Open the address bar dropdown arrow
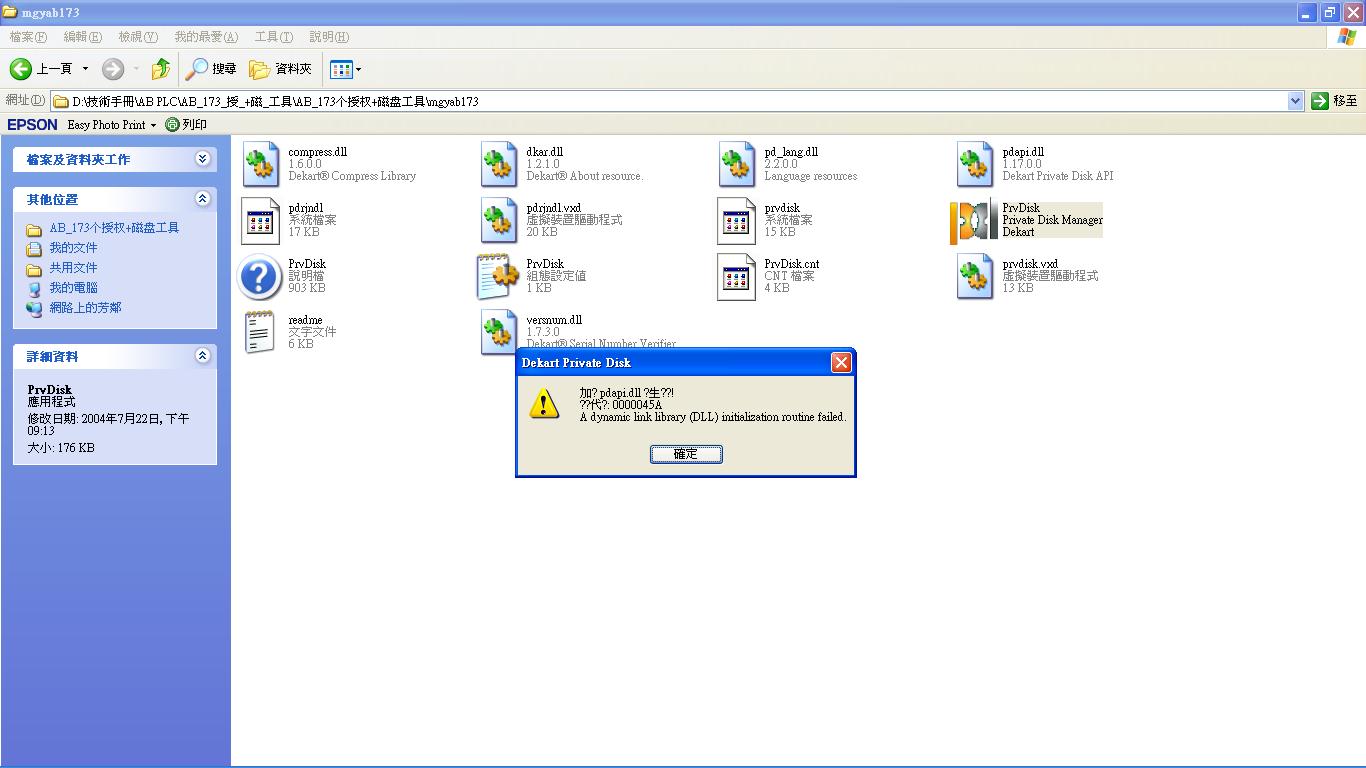This screenshot has width=1366, height=768. pos(1295,101)
